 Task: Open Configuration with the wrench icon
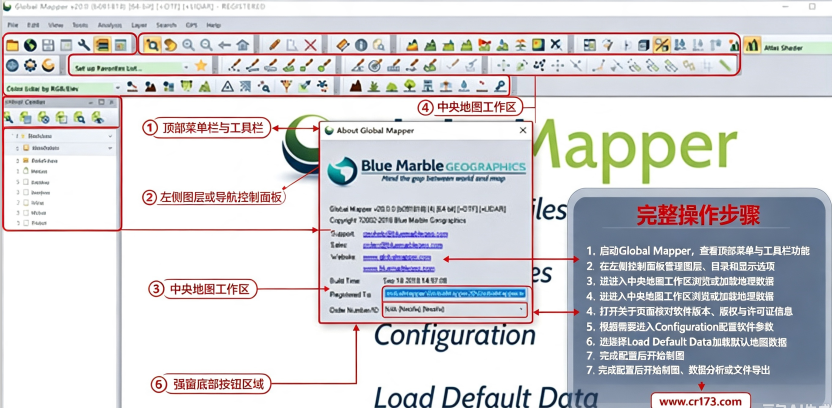83,45
